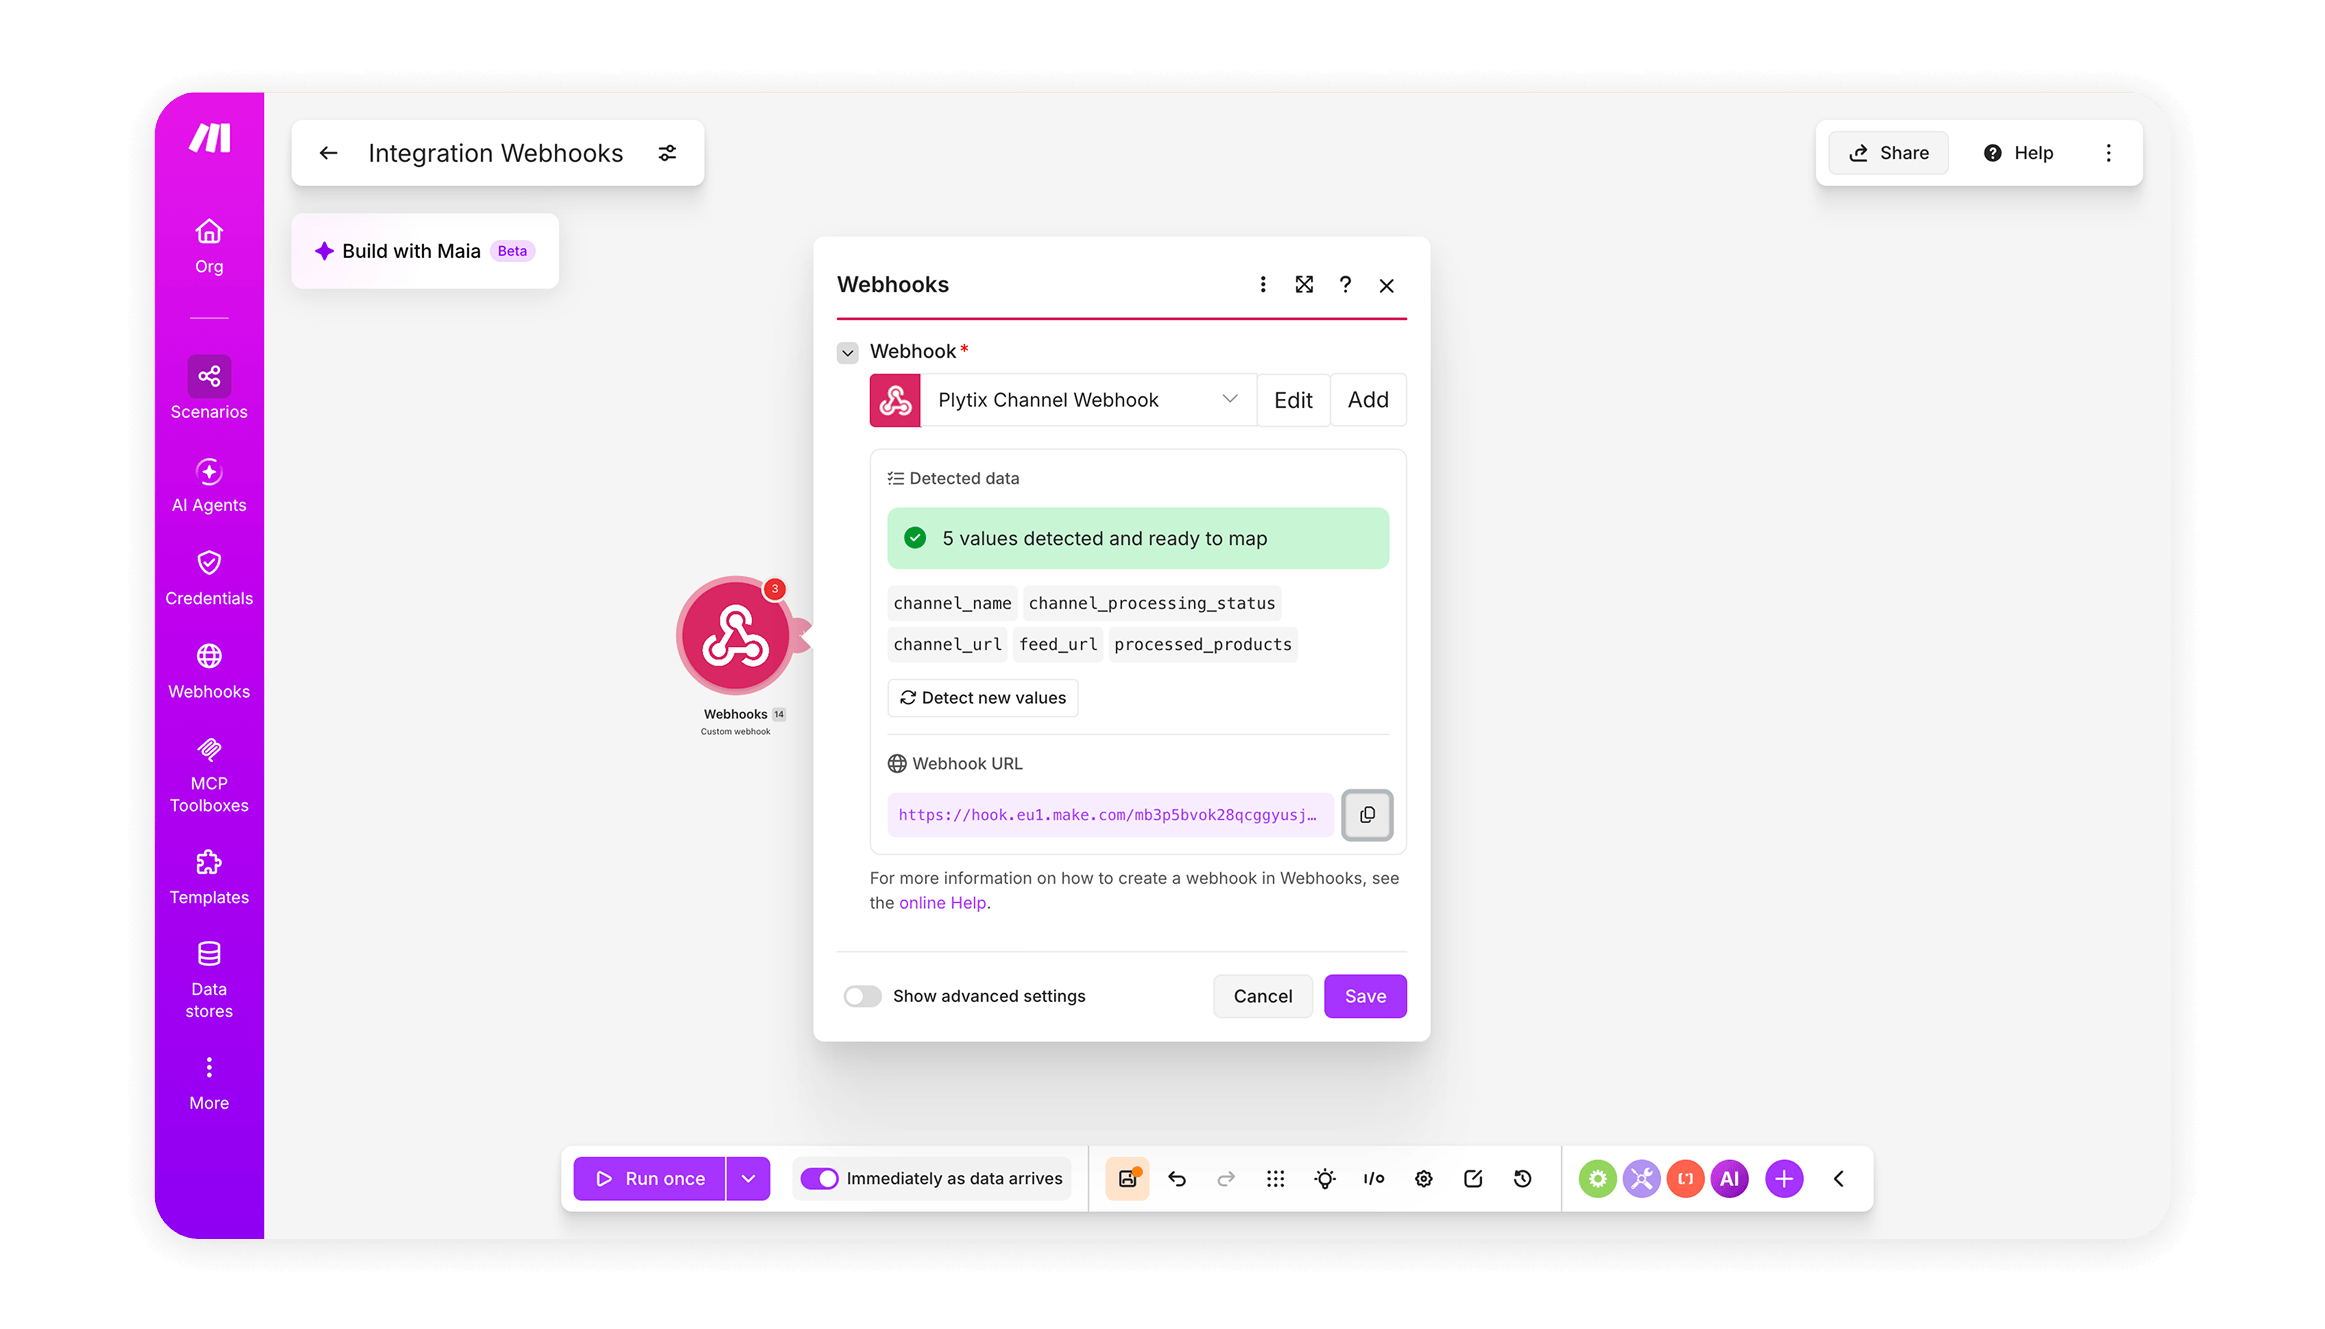The width and height of the screenshot is (2325, 1329).
Task: Open the auto-align grid dots icon
Action: click(1275, 1179)
